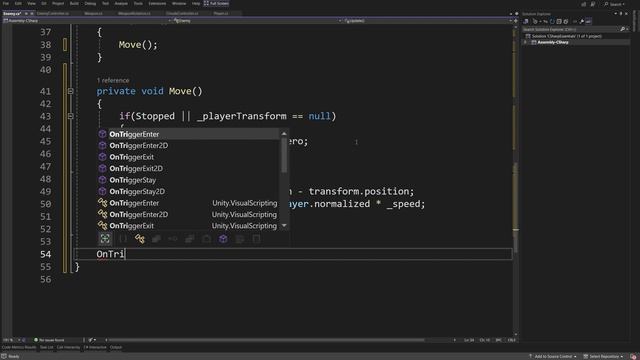
Task: Open the File menu
Action: point(6,3)
